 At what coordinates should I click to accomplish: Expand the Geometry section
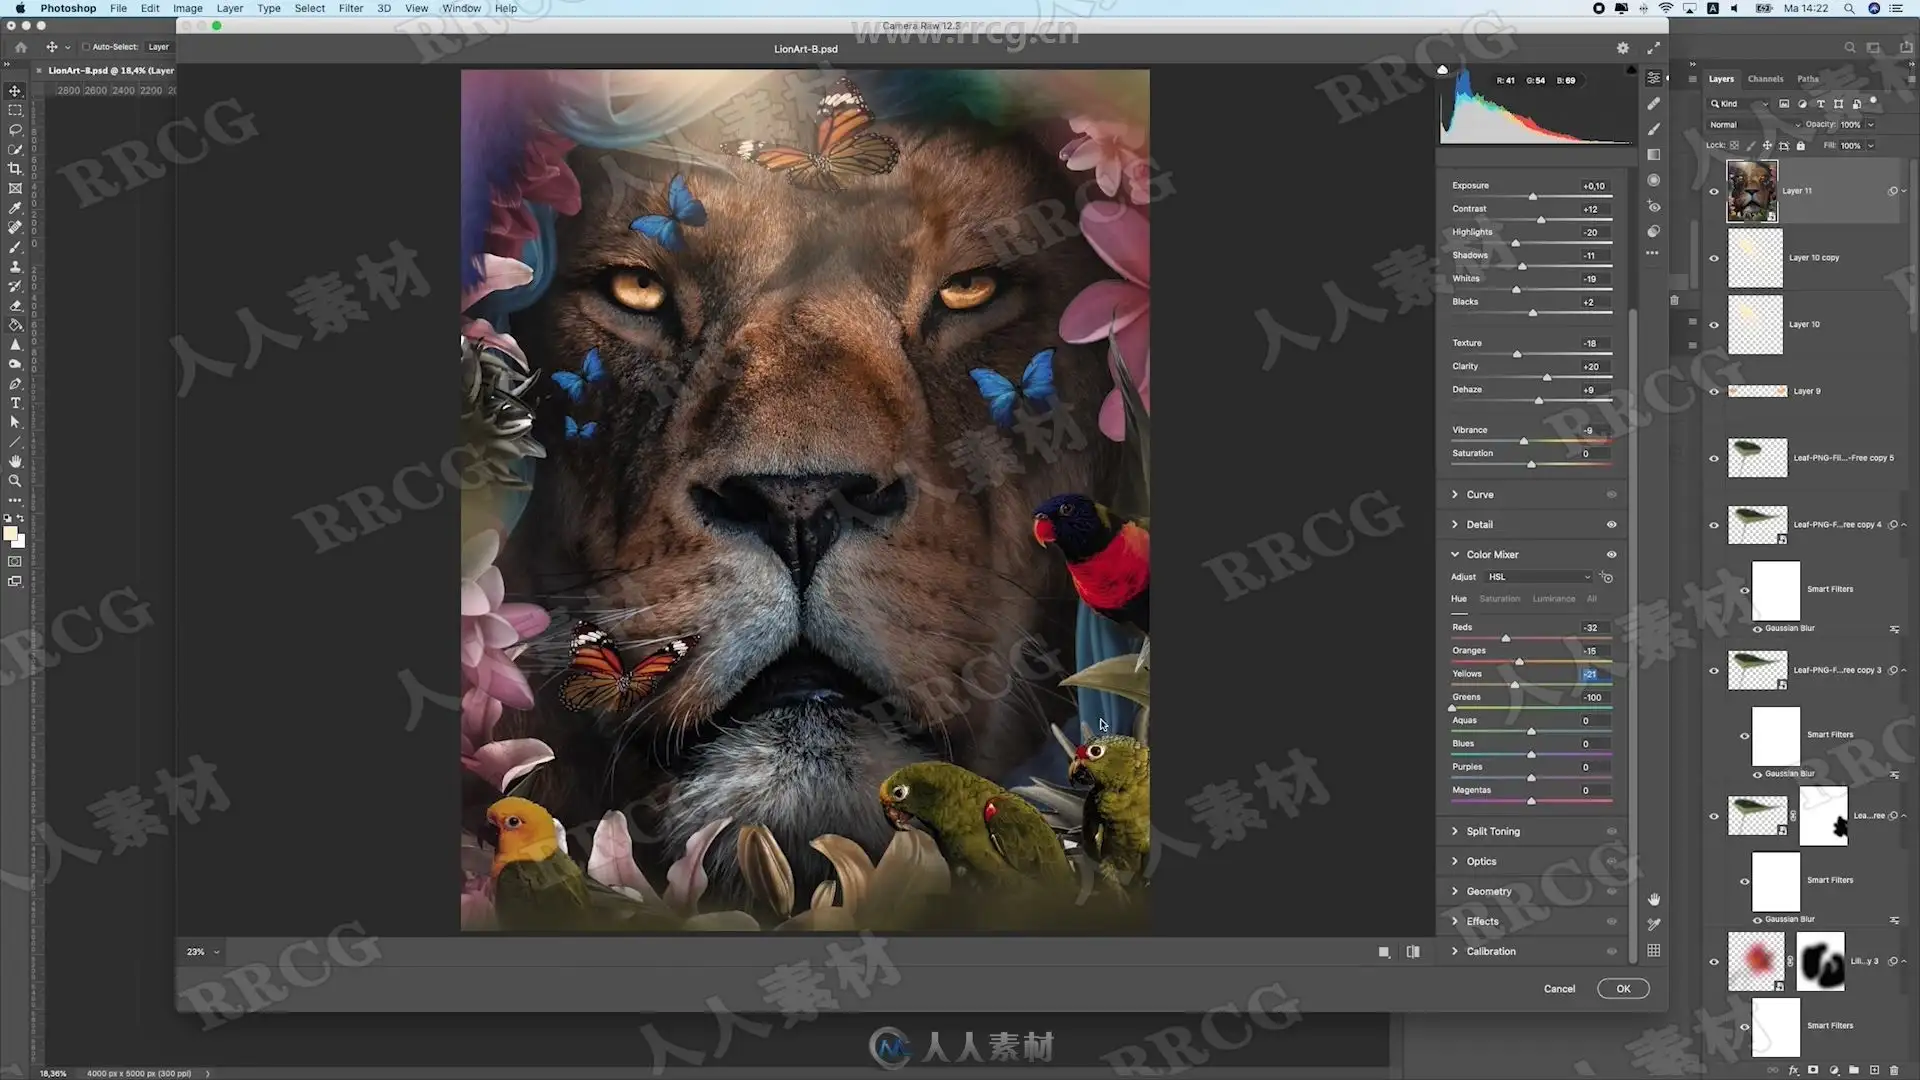pyautogui.click(x=1454, y=892)
